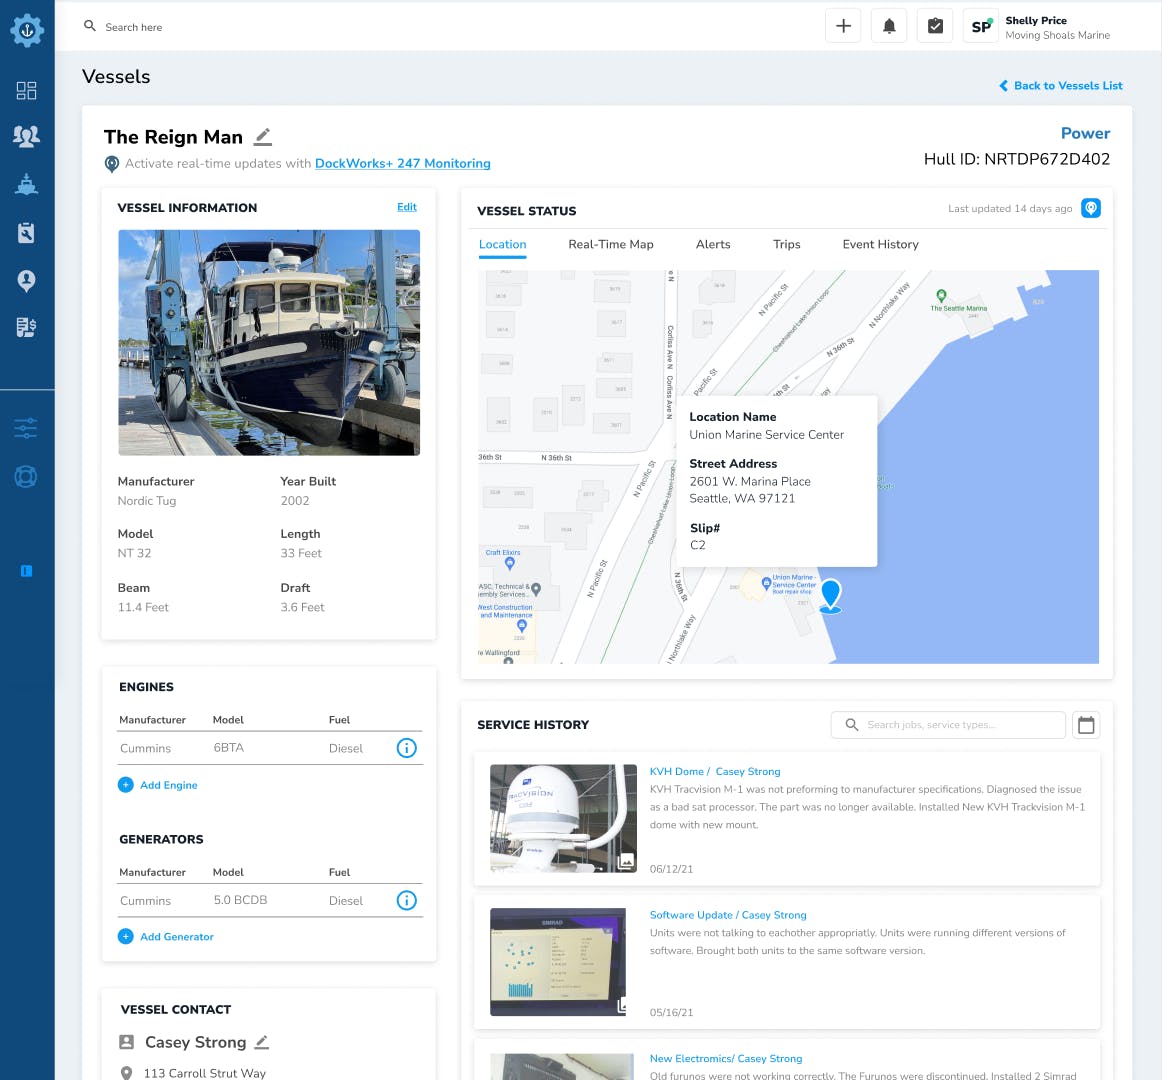This screenshot has height=1080, width=1162.
Task: Open New Electronics / Casey Strong entry
Action: [726, 1059]
